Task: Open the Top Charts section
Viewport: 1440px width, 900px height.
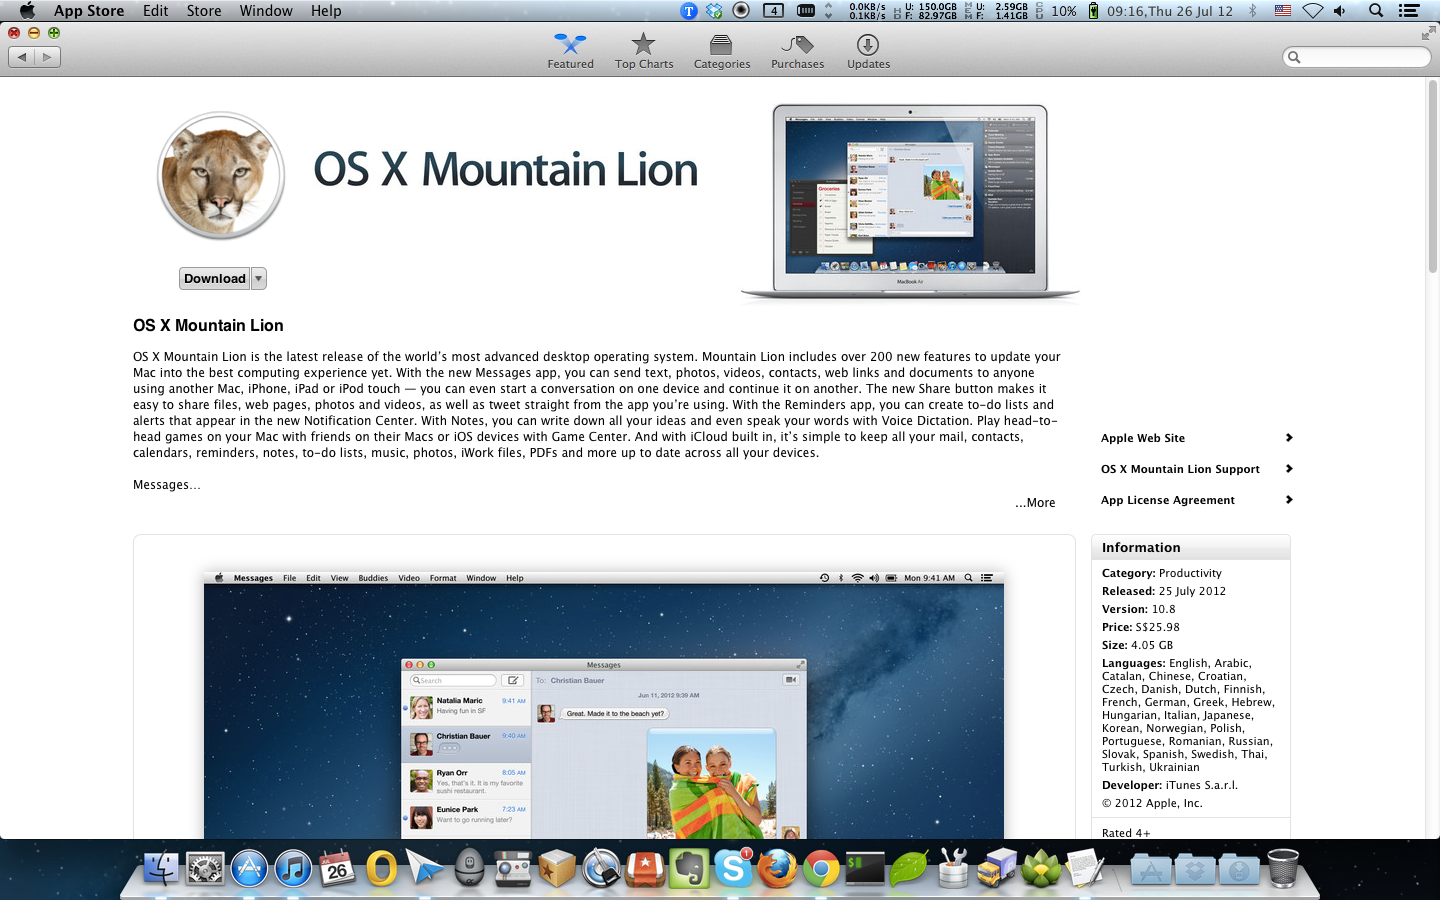Action: [644, 51]
